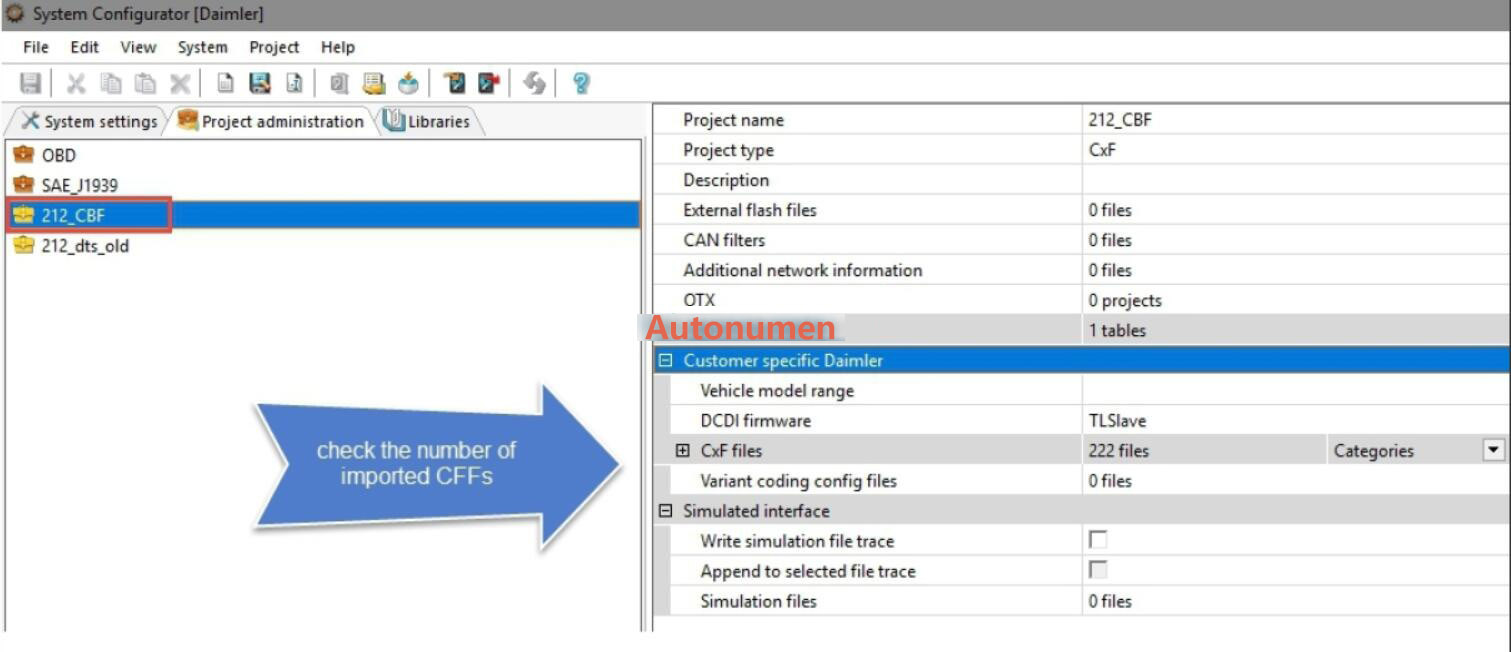
Task: Click the DCDI firmware value TLSlave
Action: point(1117,420)
